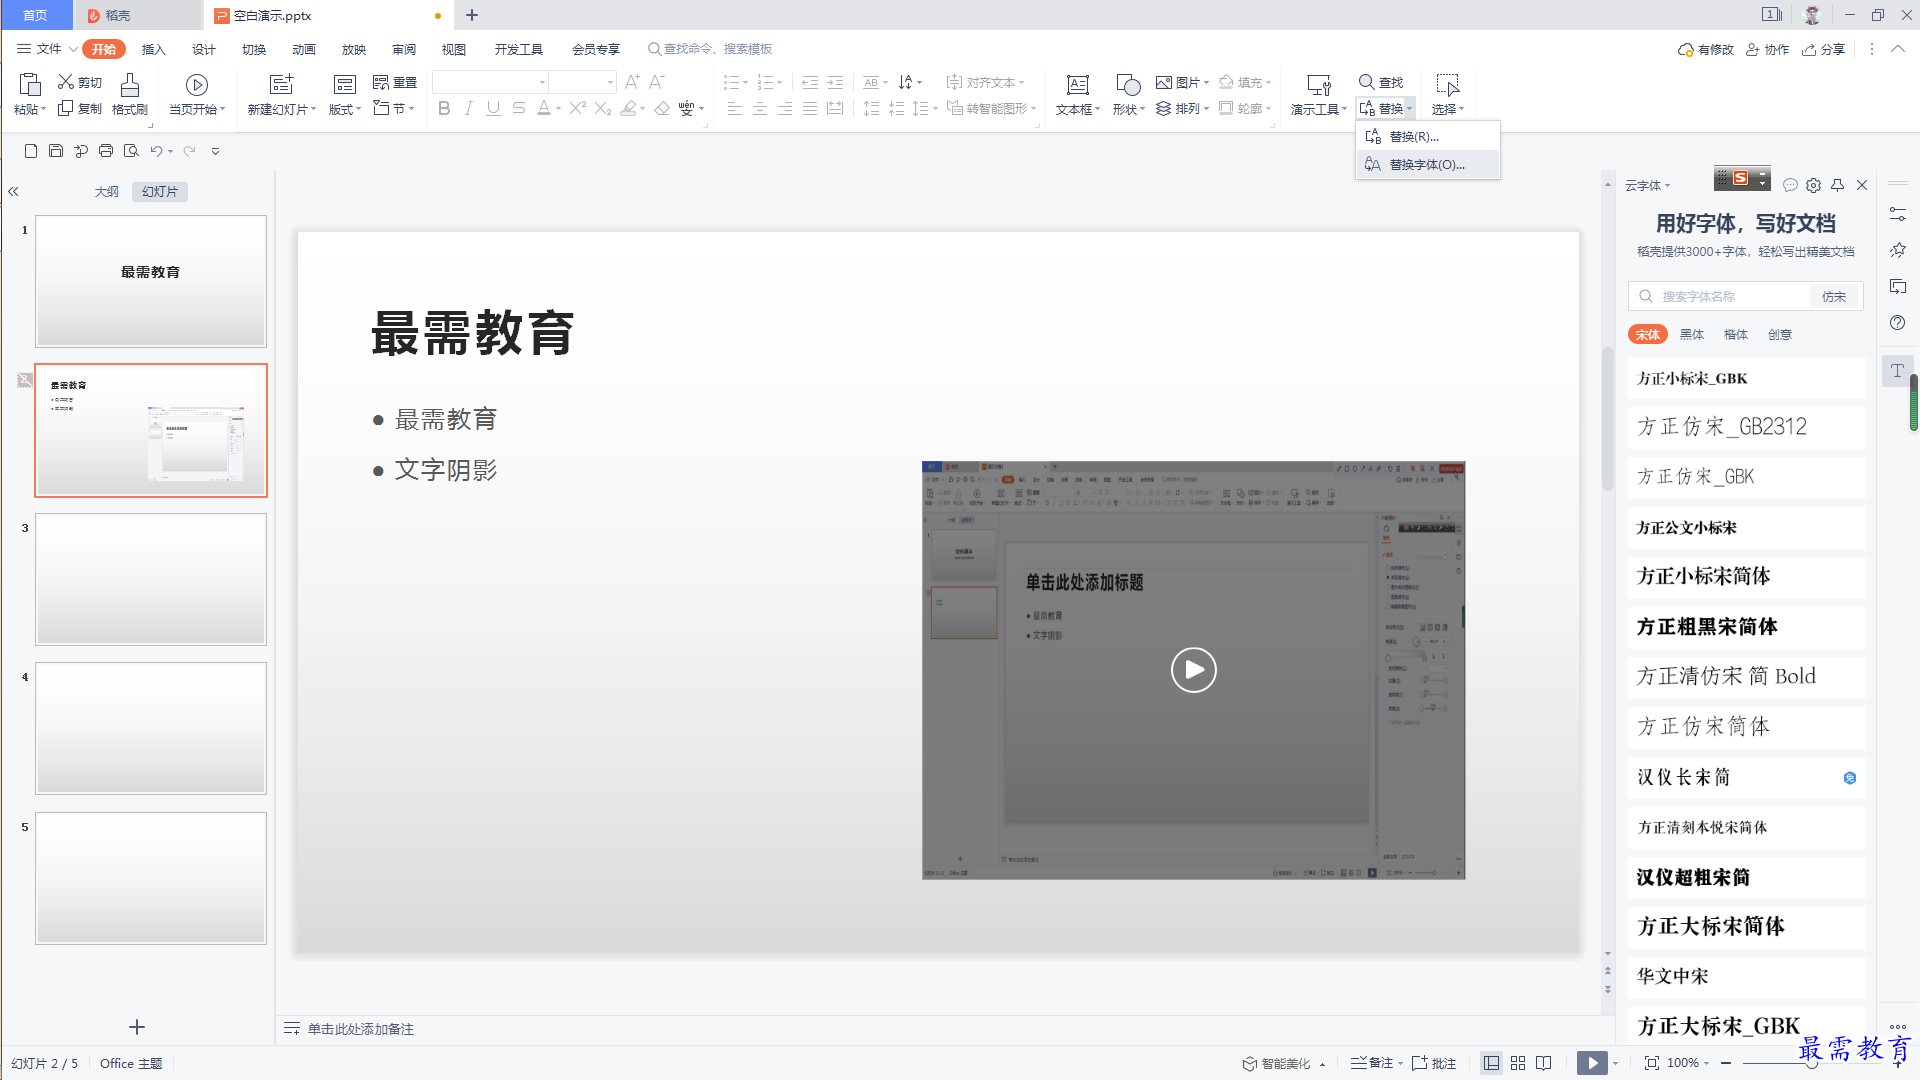
Task: Open font panel settings gear icon
Action: pyautogui.click(x=1813, y=185)
